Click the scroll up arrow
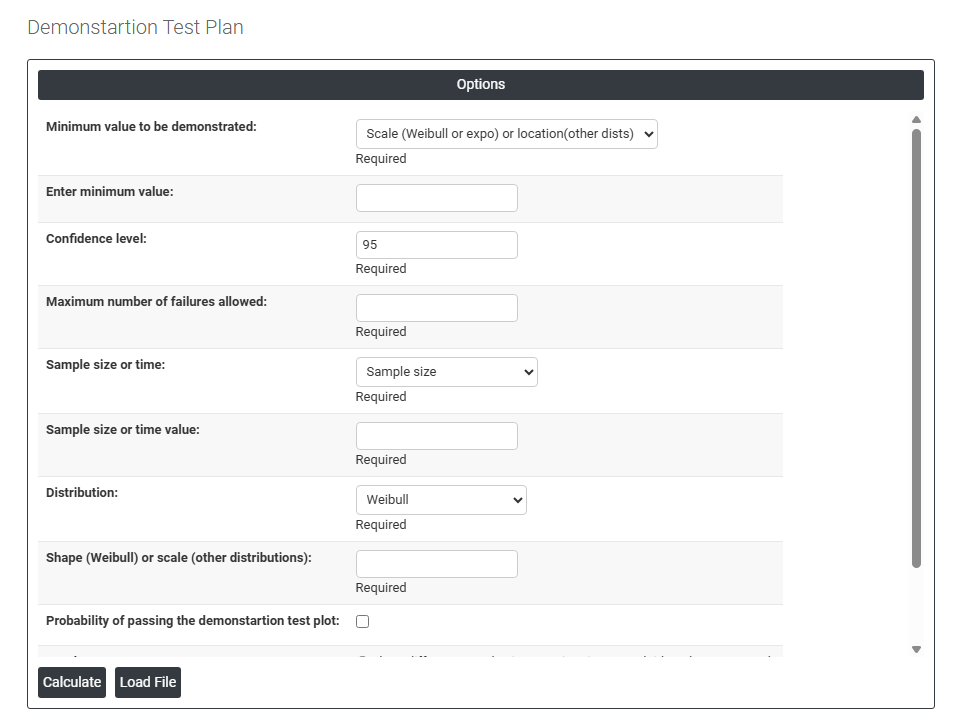Image resolution: width=957 pixels, height=723 pixels. [x=916, y=120]
